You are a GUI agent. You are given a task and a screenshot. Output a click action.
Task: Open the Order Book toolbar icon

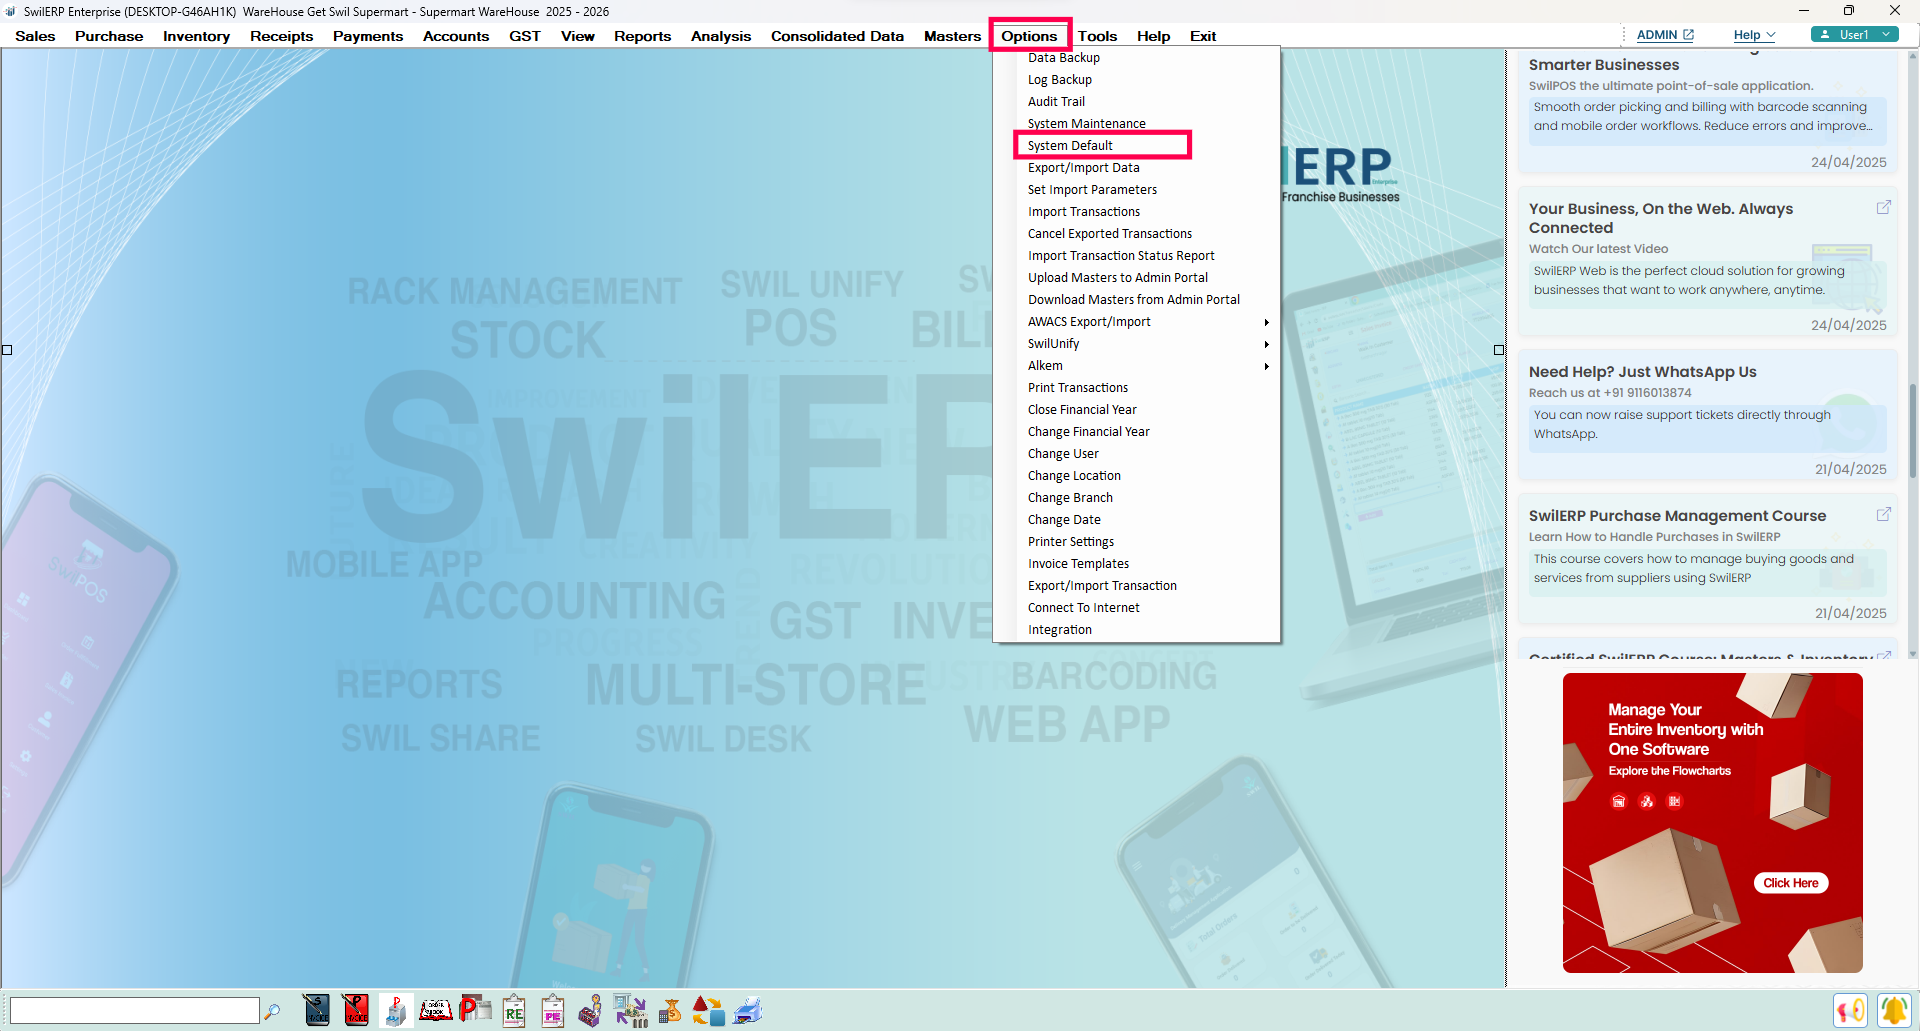tap(435, 1010)
